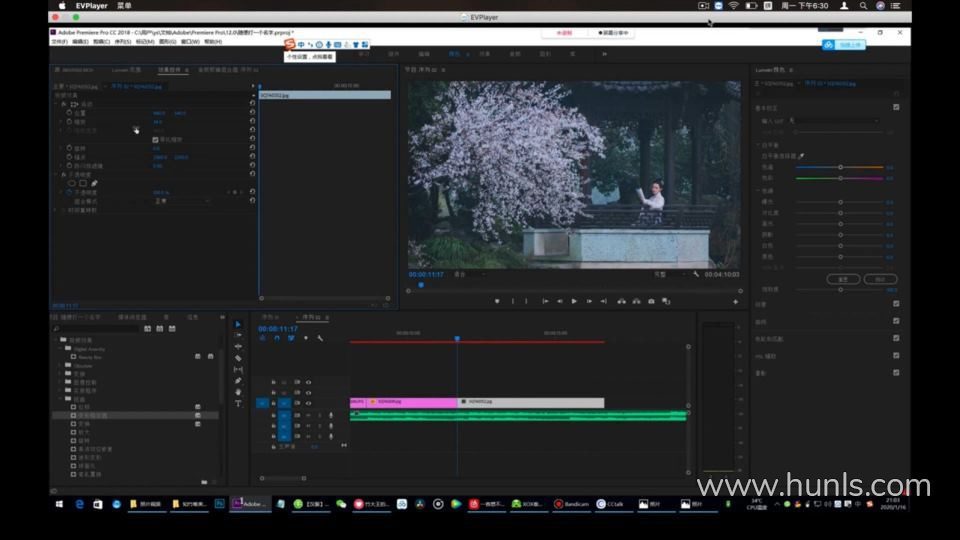
Task: Open the blend mode dropdown
Action: 180,201
